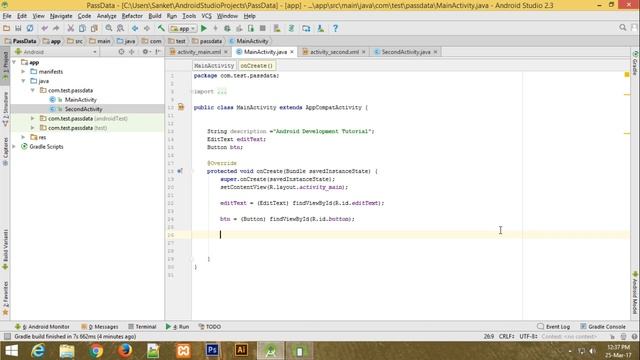Open the Gradle Console panel
The width and height of the screenshot is (640, 360).
[x=603, y=327]
